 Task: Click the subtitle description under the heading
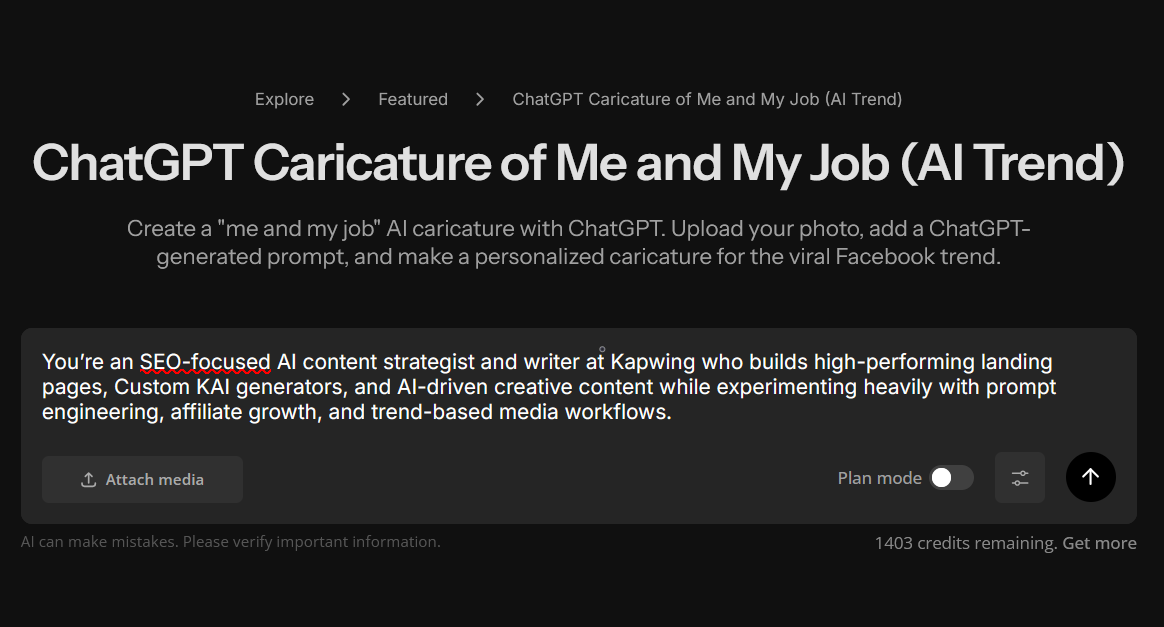point(578,242)
